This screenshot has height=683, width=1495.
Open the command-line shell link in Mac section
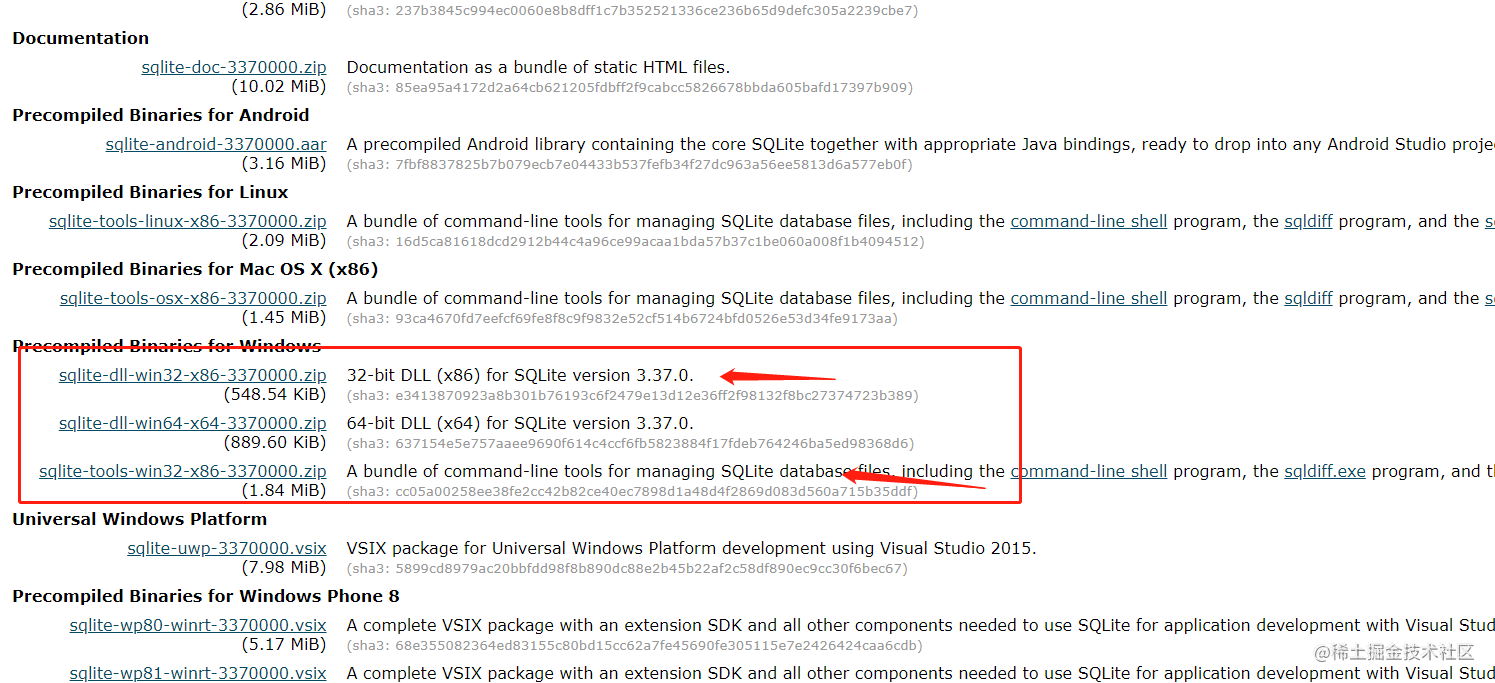(1089, 298)
